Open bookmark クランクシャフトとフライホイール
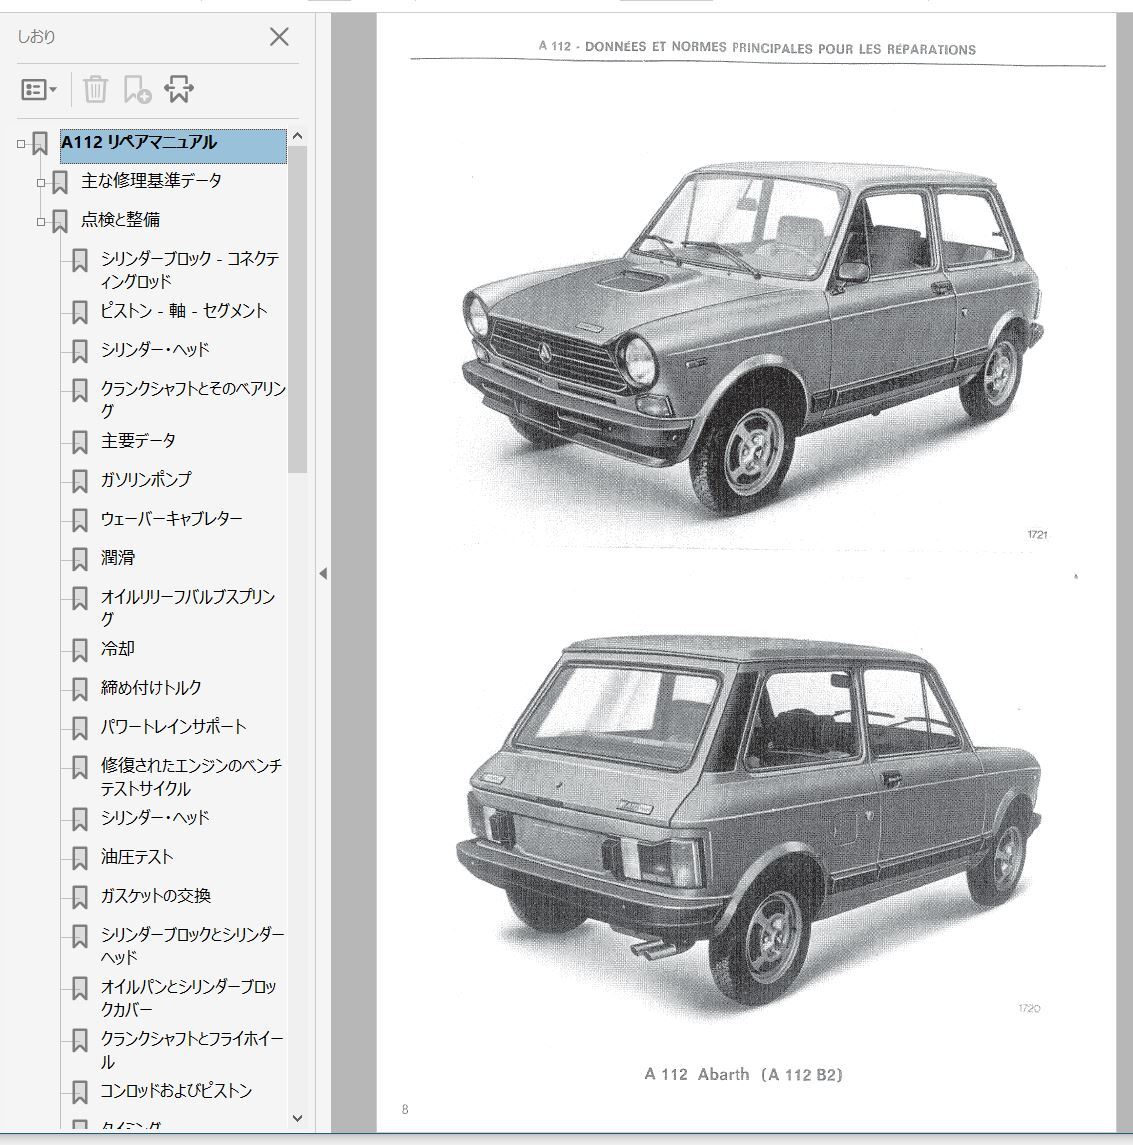The image size is (1133, 1145). click(192, 1050)
